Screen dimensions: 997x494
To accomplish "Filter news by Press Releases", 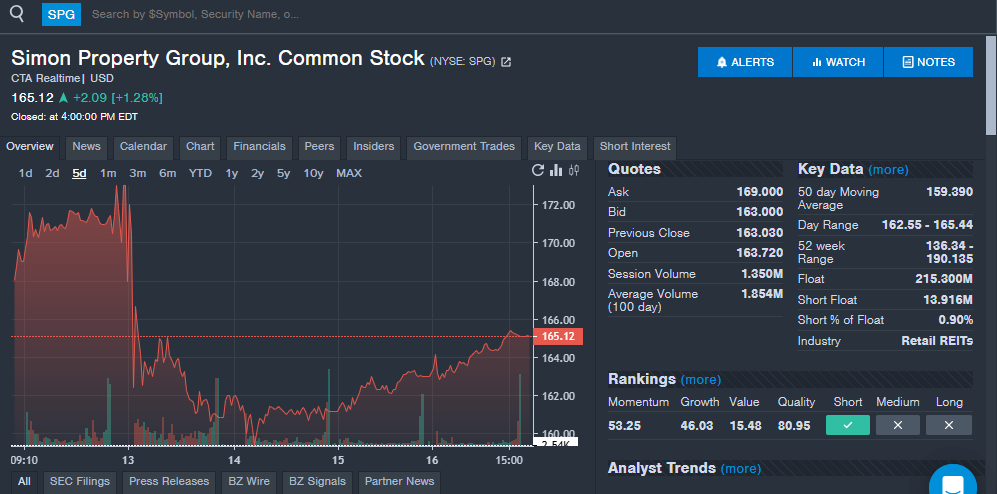I will click(x=169, y=482).
